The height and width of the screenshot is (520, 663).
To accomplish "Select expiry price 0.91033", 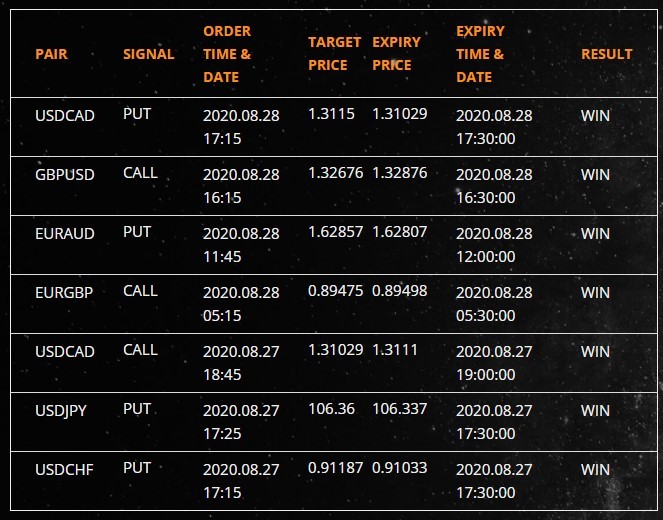I will pos(400,468).
